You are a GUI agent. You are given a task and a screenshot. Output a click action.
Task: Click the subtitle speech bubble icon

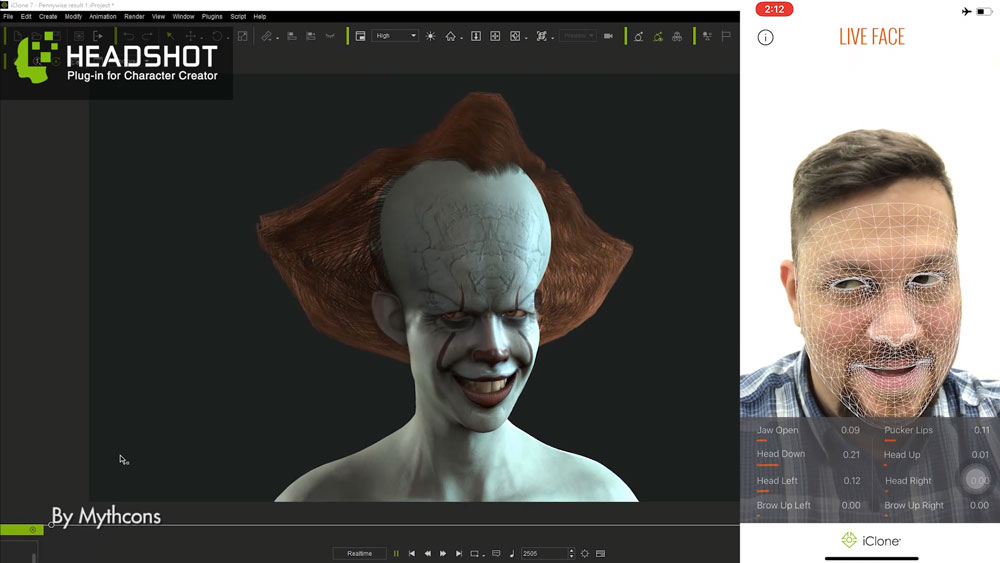coord(496,553)
